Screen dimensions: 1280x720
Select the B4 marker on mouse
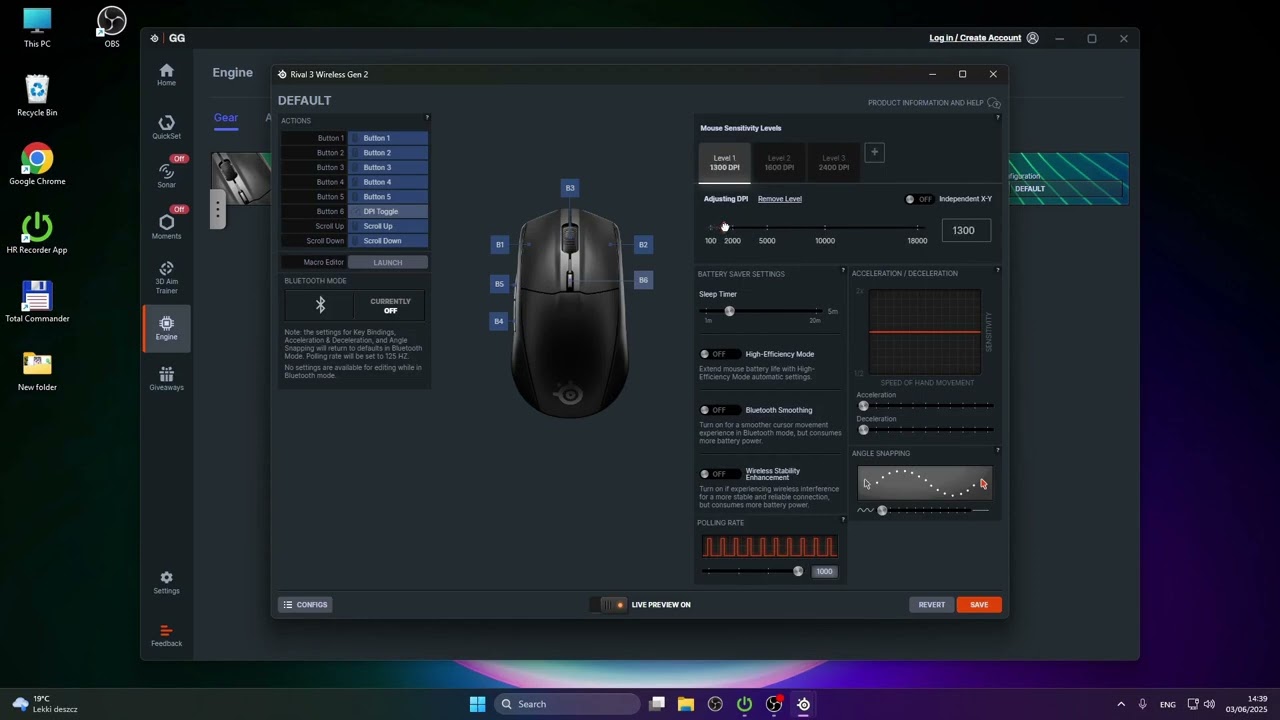point(498,321)
